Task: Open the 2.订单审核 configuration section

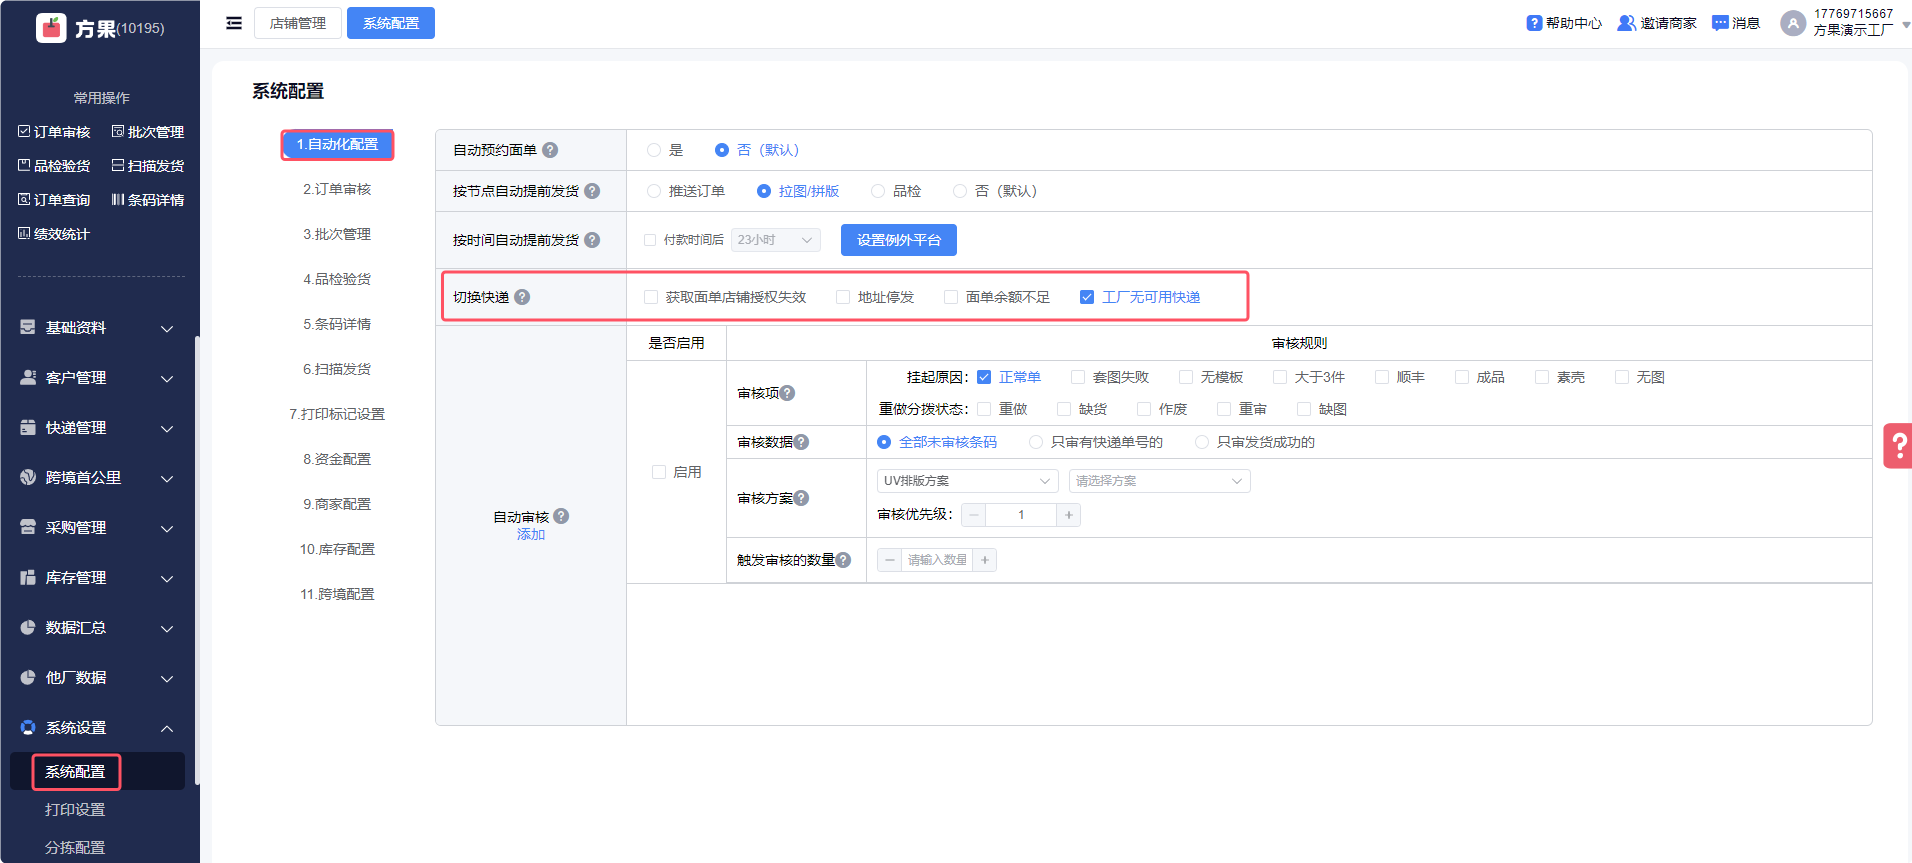Action: 337,189
